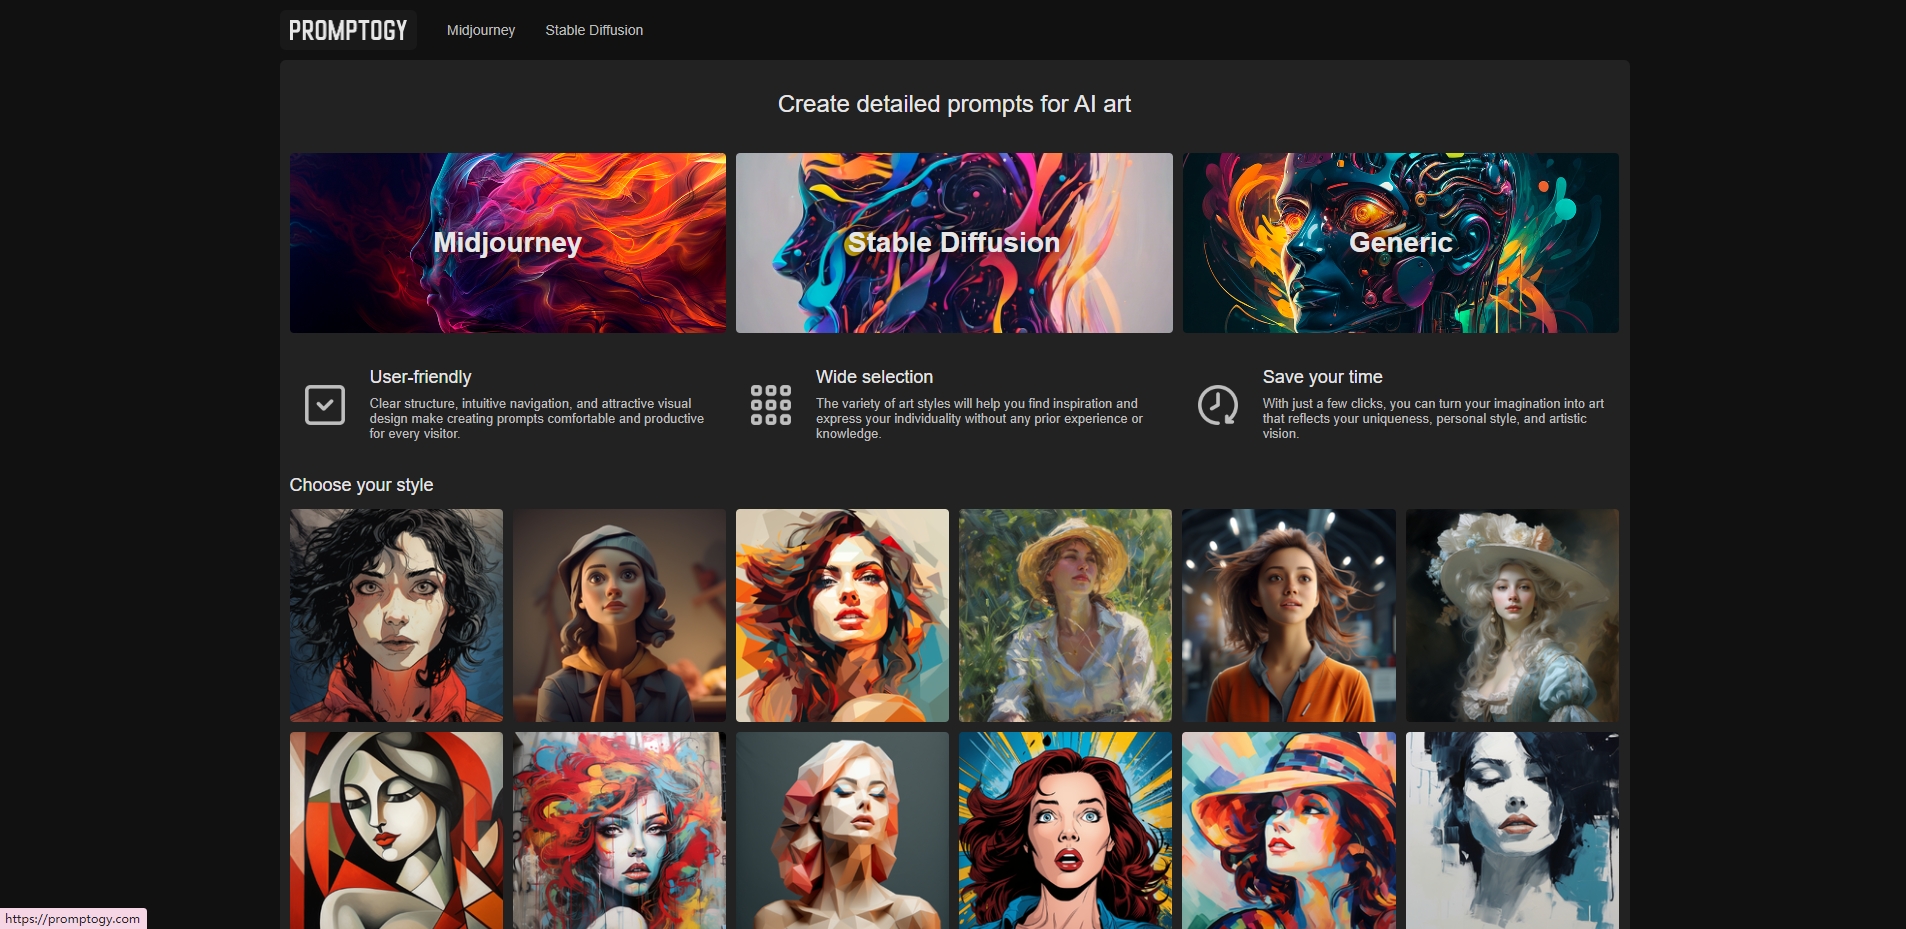The image size is (1906, 929).
Task: Choose the classical painting with white hat
Action: click(x=1512, y=615)
